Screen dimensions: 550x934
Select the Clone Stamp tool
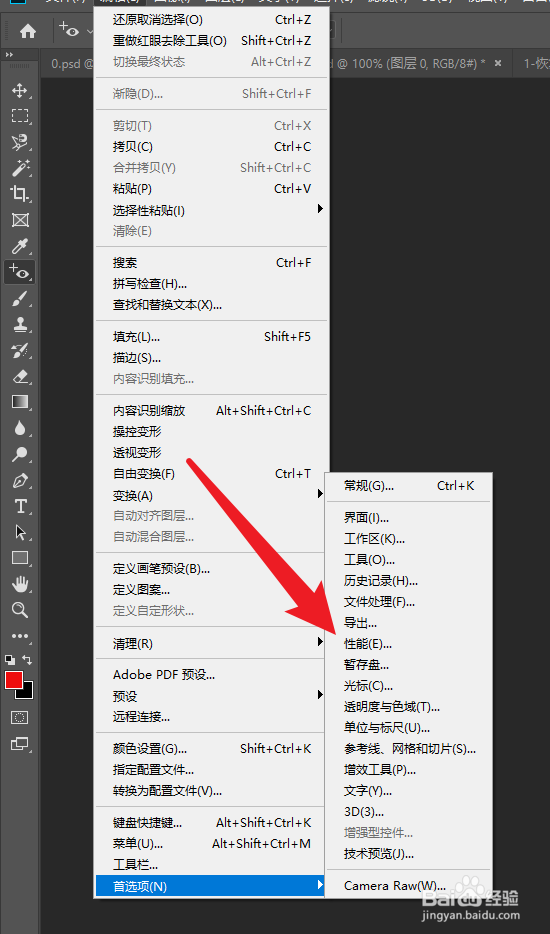(20, 325)
